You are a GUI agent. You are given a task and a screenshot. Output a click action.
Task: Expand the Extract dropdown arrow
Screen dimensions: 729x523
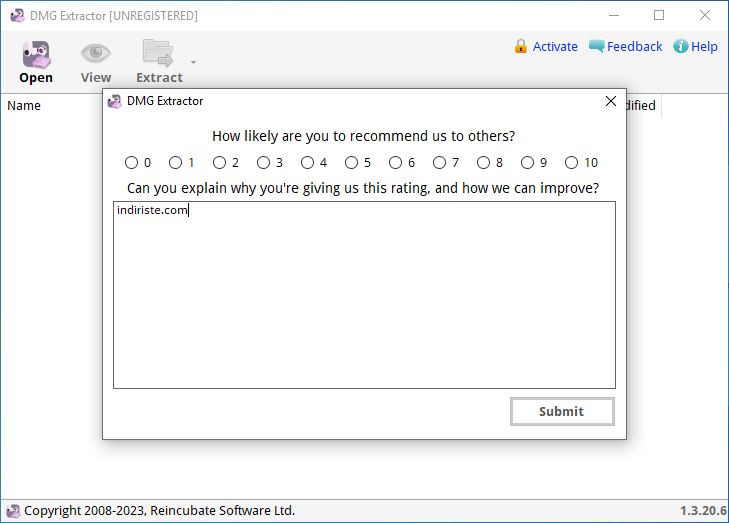click(x=193, y=62)
